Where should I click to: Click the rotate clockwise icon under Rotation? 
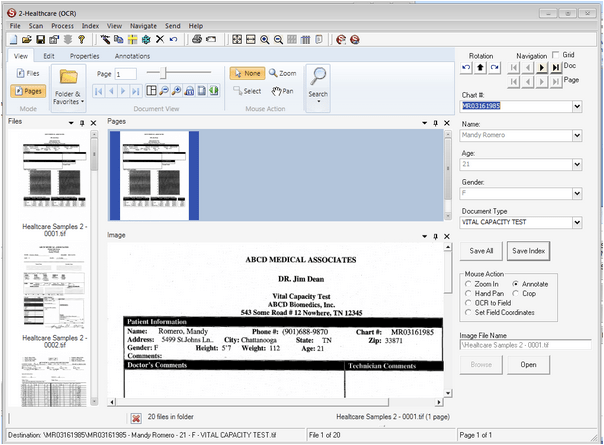(495, 68)
